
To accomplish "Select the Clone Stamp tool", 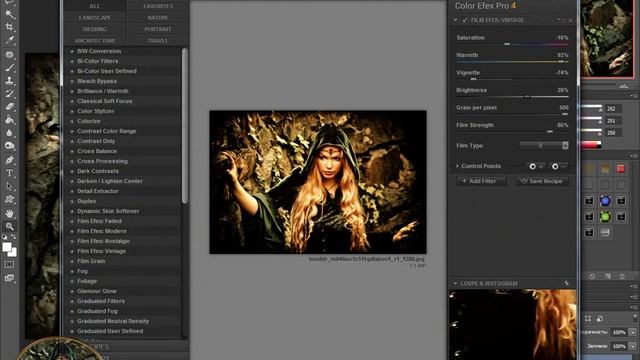I will [x=9, y=80].
